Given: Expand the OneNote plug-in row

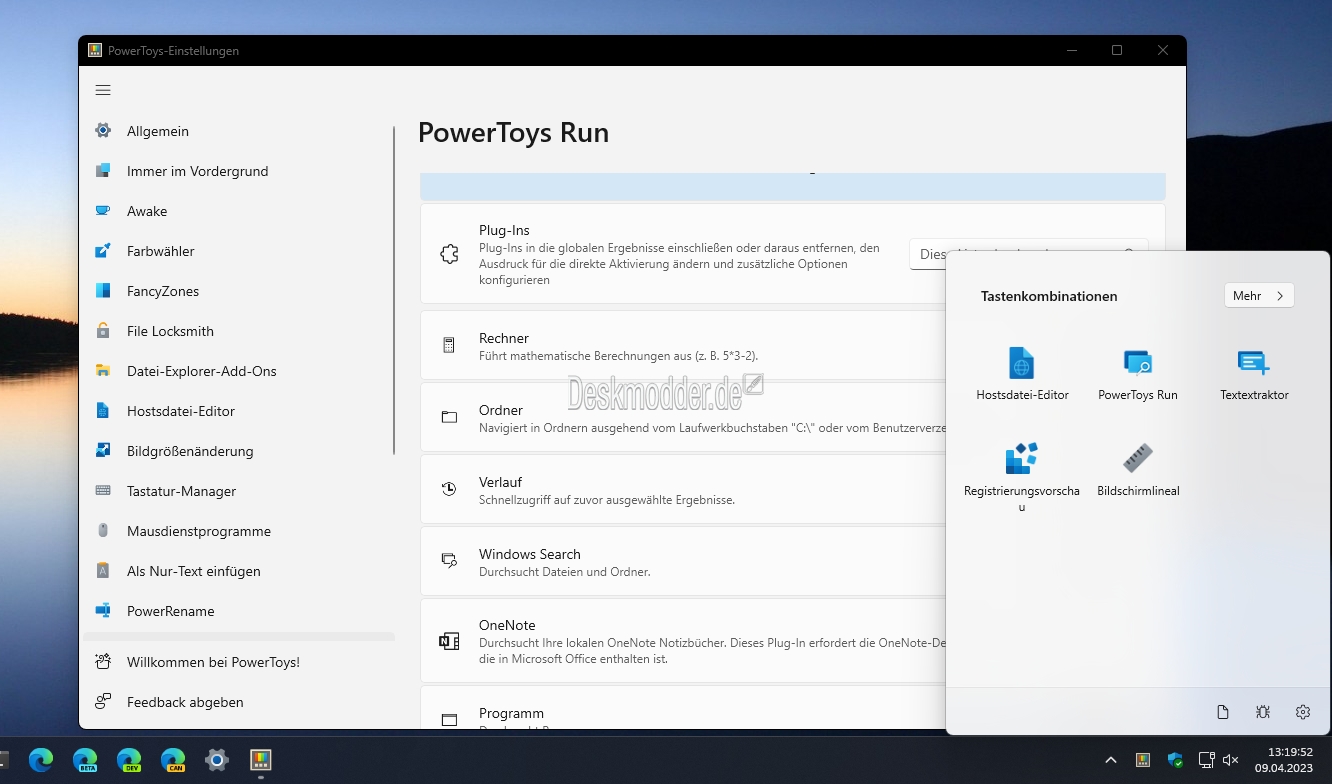Looking at the screenshot, I should (x=683, y=641).
